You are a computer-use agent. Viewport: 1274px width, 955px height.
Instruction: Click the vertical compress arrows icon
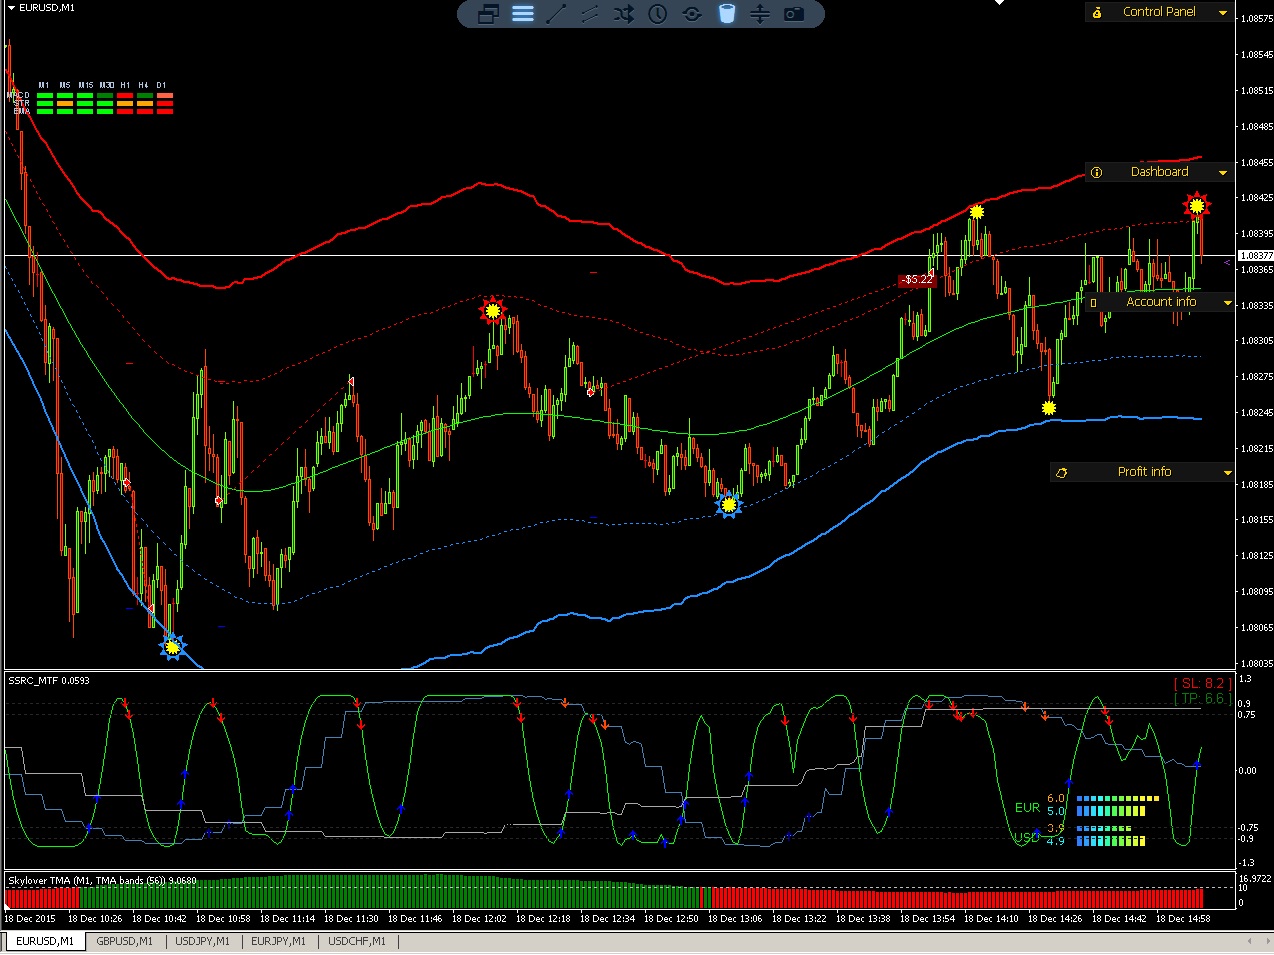tap(760, 14)
